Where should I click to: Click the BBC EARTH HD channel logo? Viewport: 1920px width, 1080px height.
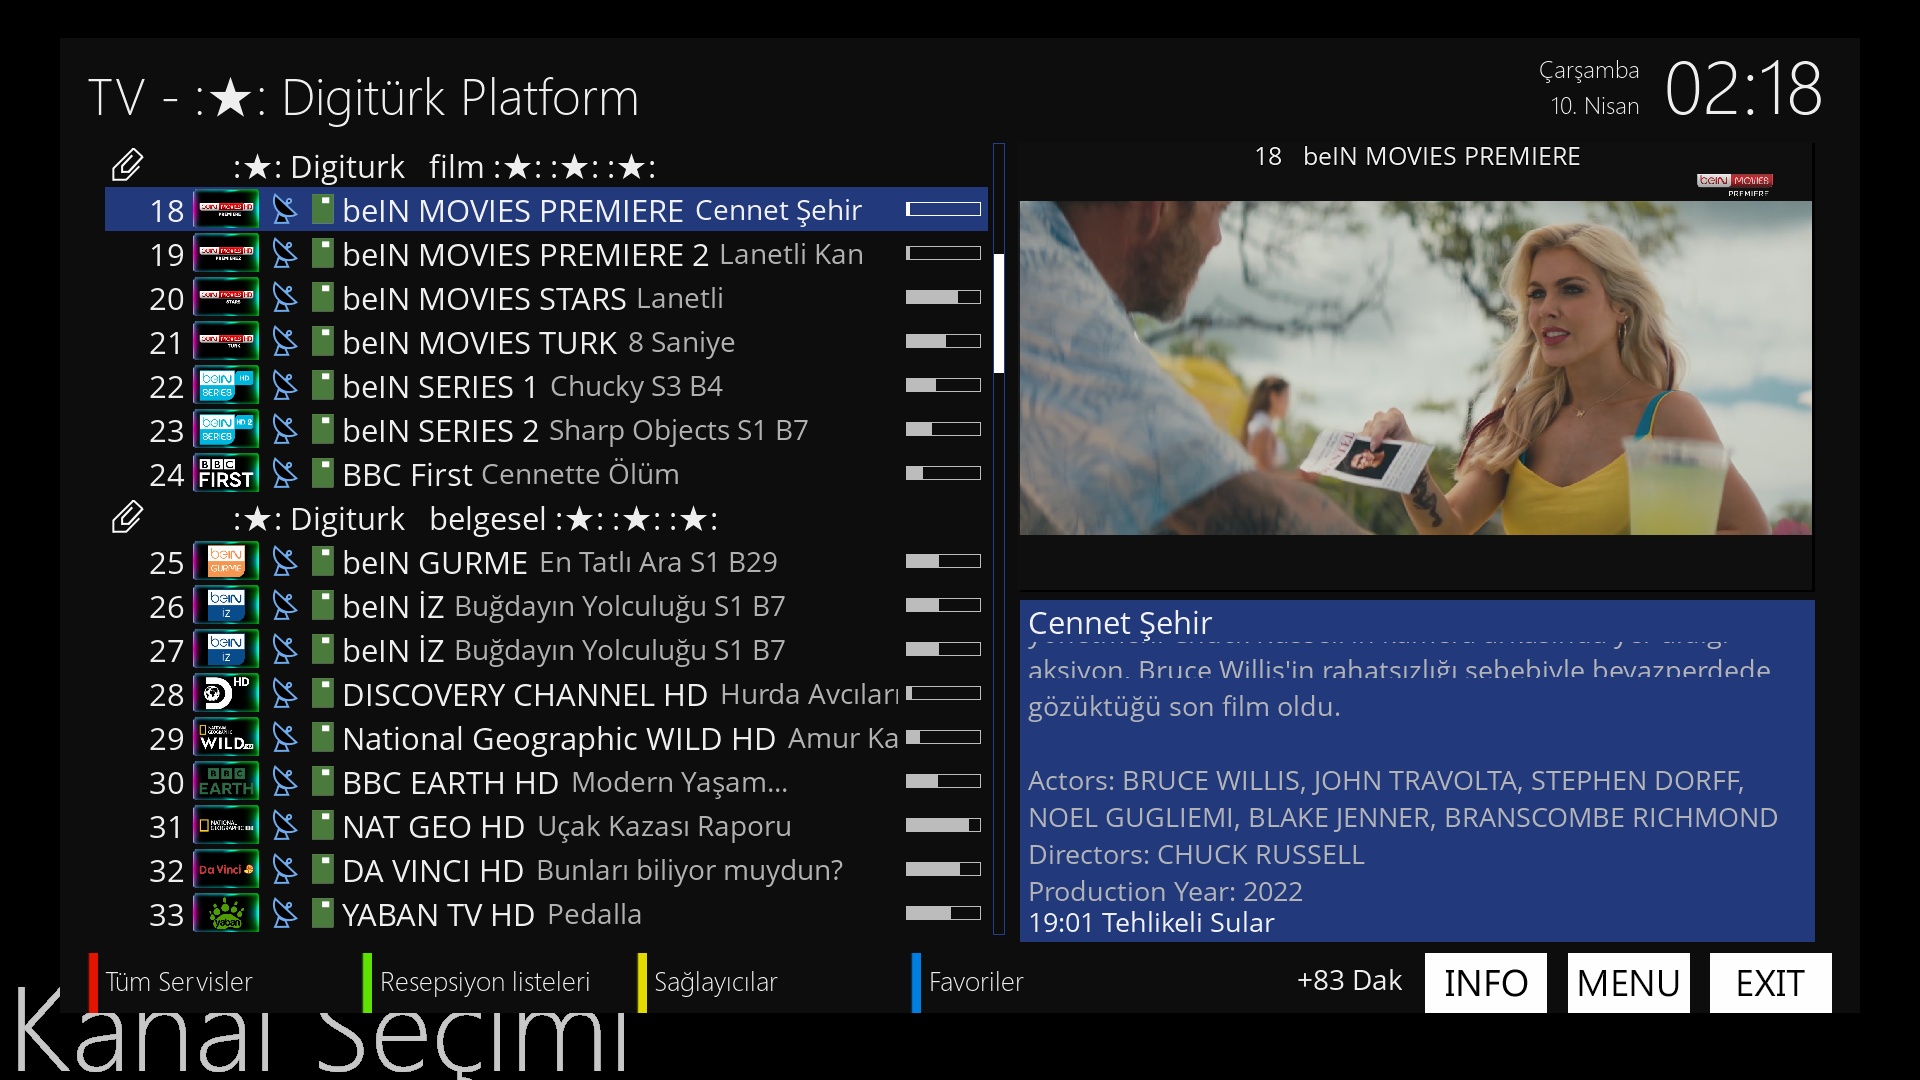click(226, 782)
